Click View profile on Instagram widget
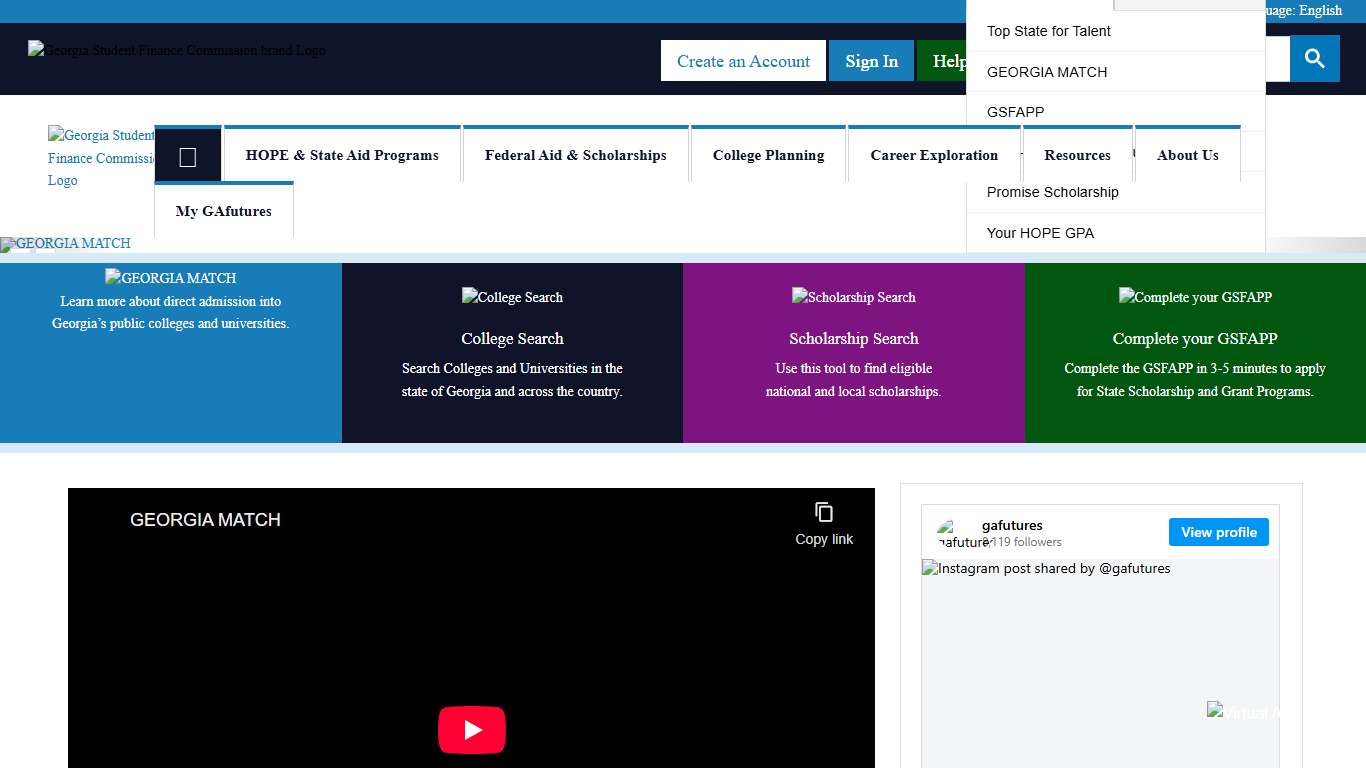 point(1218,532)
